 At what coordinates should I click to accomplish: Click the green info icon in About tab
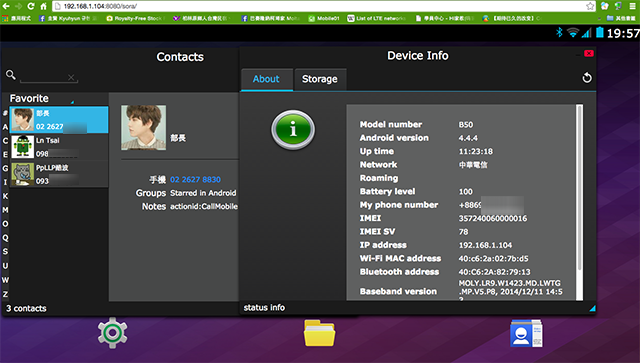click(293, 130)
